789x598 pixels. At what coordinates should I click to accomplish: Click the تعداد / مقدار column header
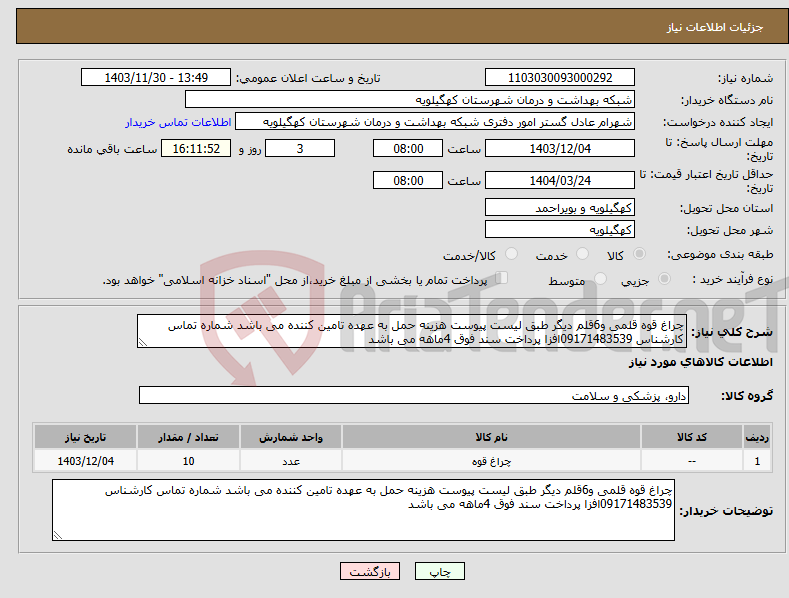188,437
